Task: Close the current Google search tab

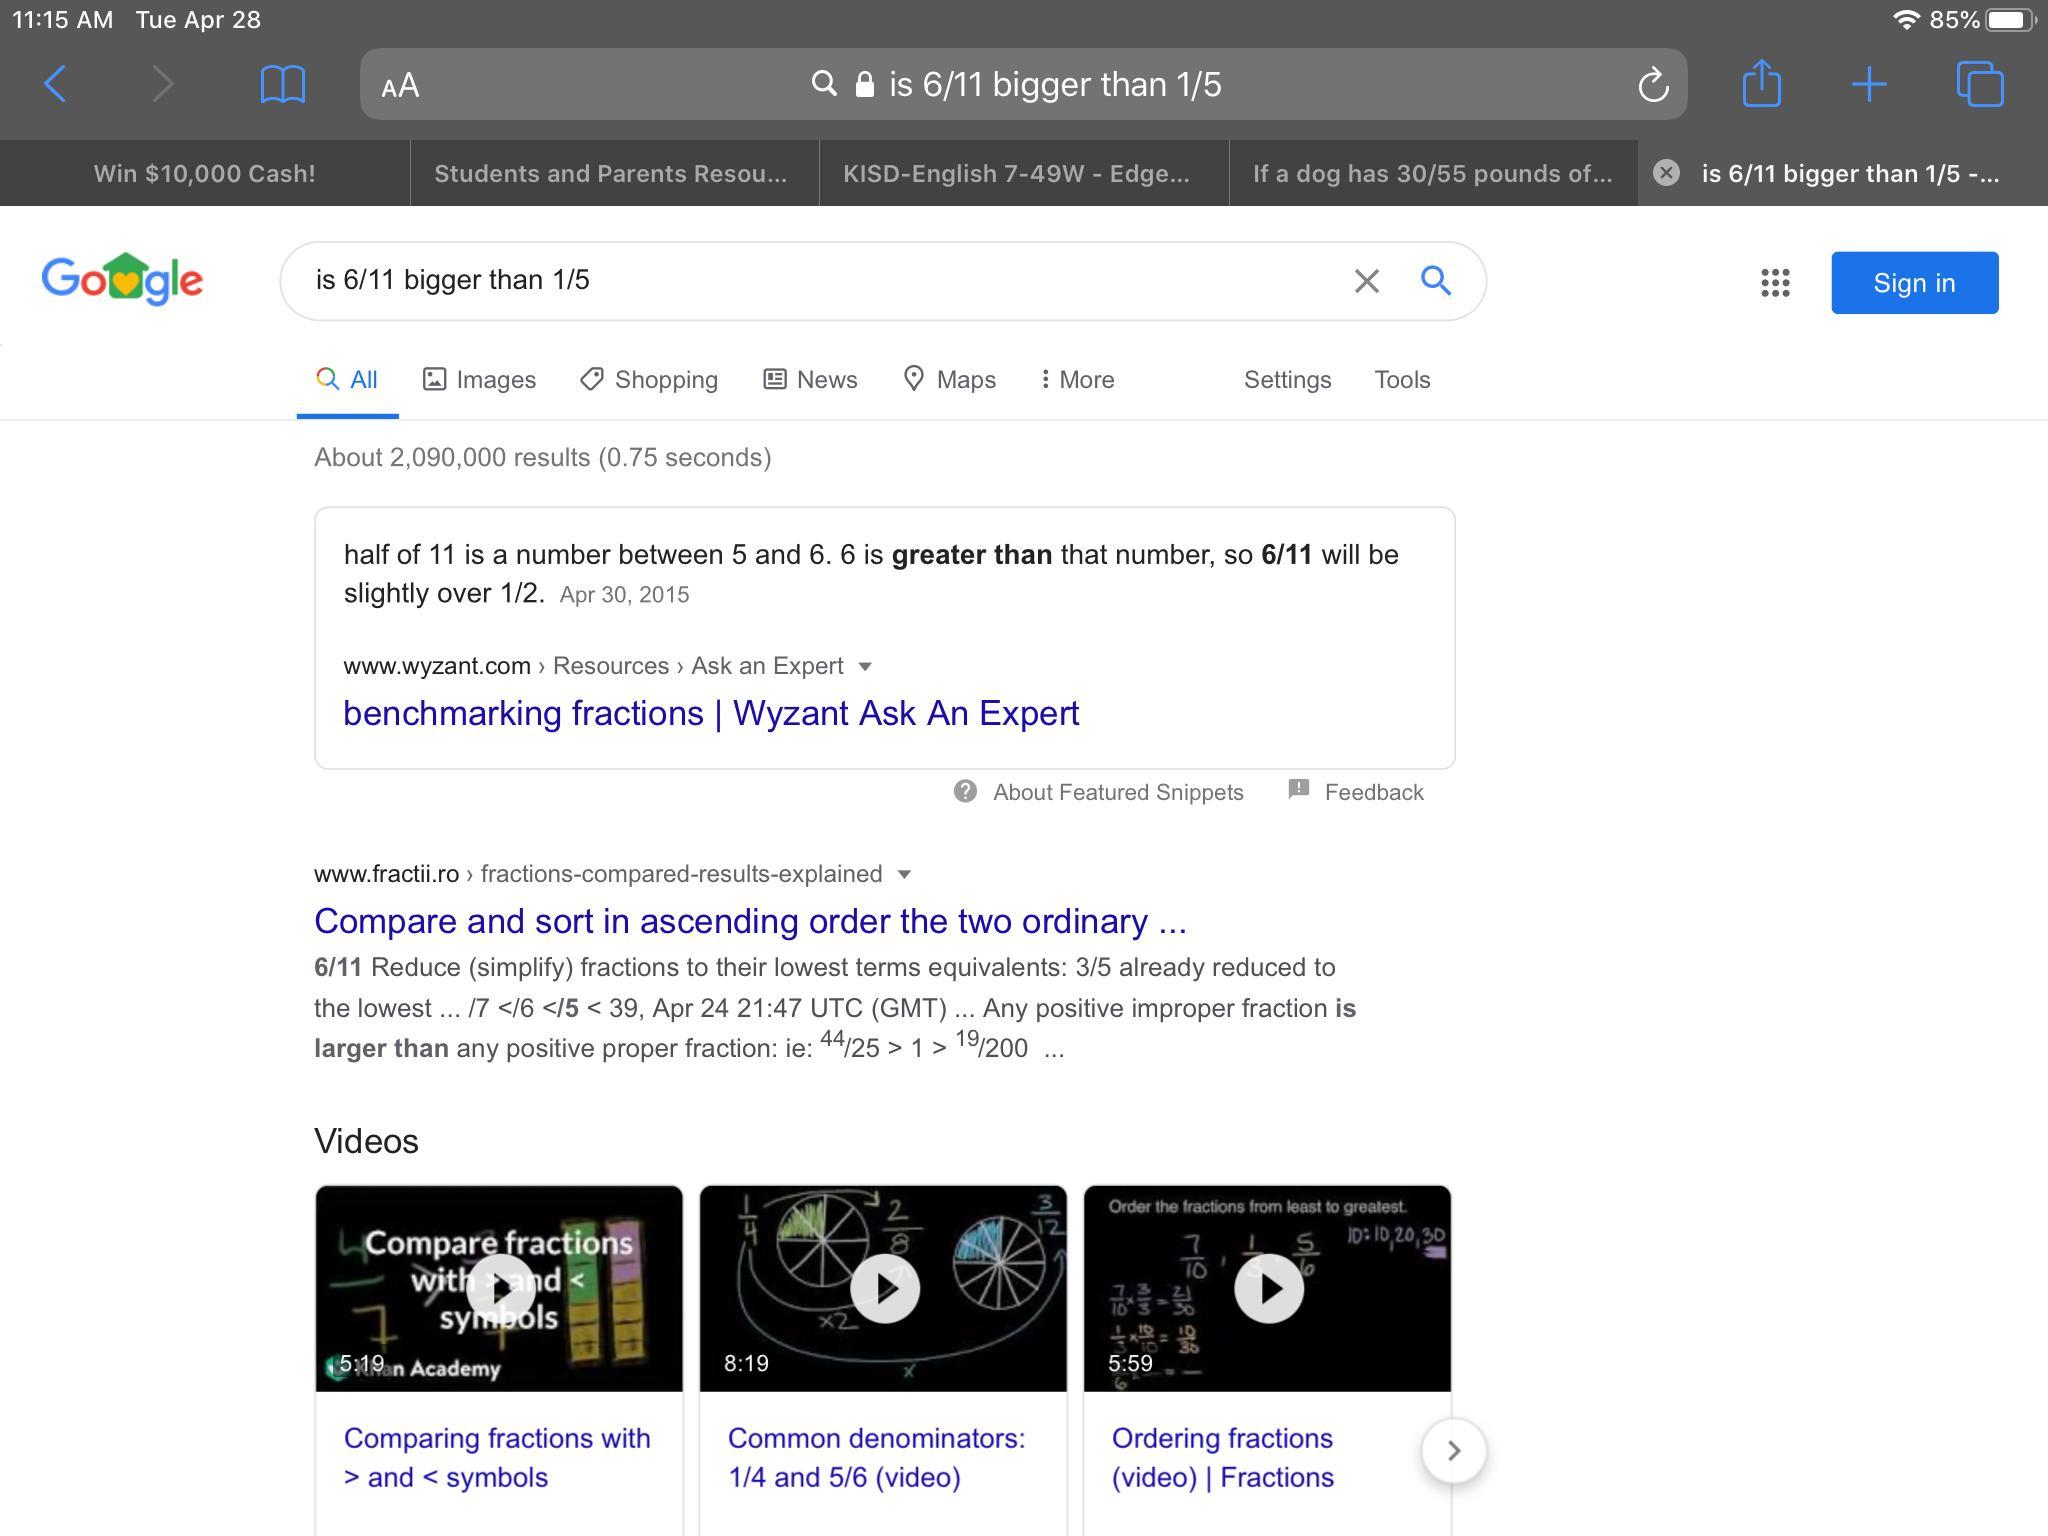Action: [1665, 173]
